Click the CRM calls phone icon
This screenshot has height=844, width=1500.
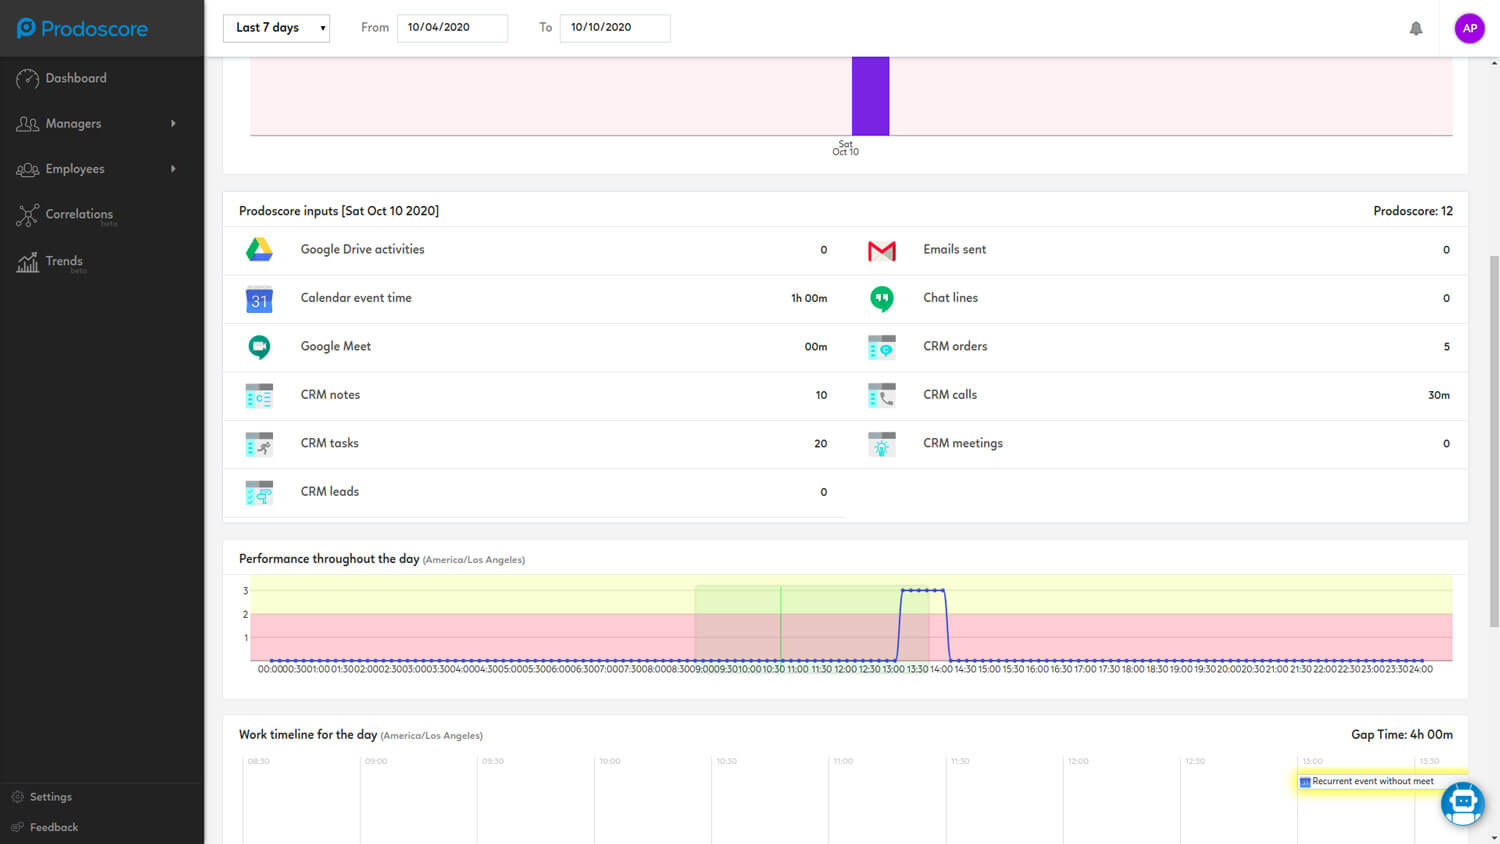click(x=882, y=395)
